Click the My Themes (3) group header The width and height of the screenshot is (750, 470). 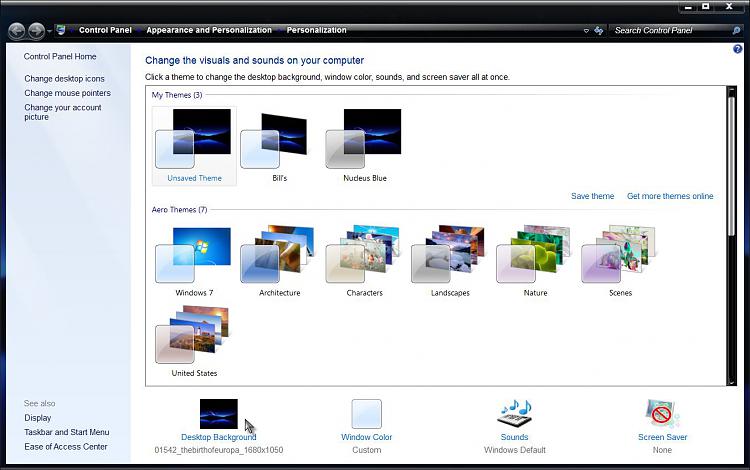[x=177, y=95]
